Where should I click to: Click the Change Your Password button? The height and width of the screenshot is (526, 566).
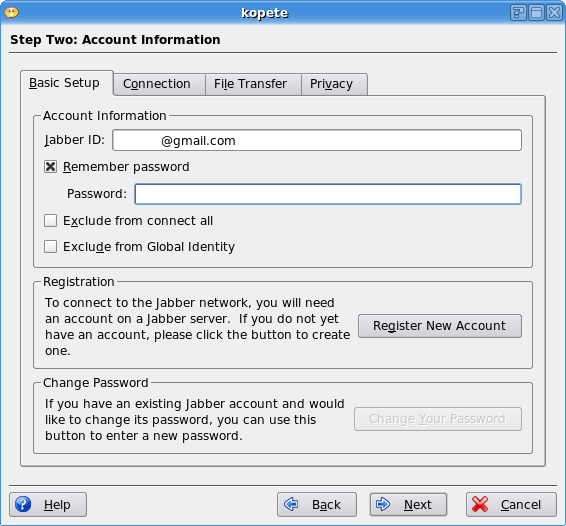pos(437,419)
